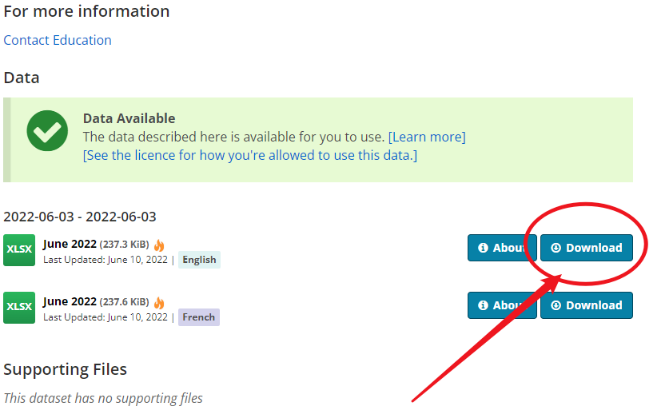This screenshot has width=650, height=408.
Task: Download the English June 2022 file
Action: tap(586, 248)
